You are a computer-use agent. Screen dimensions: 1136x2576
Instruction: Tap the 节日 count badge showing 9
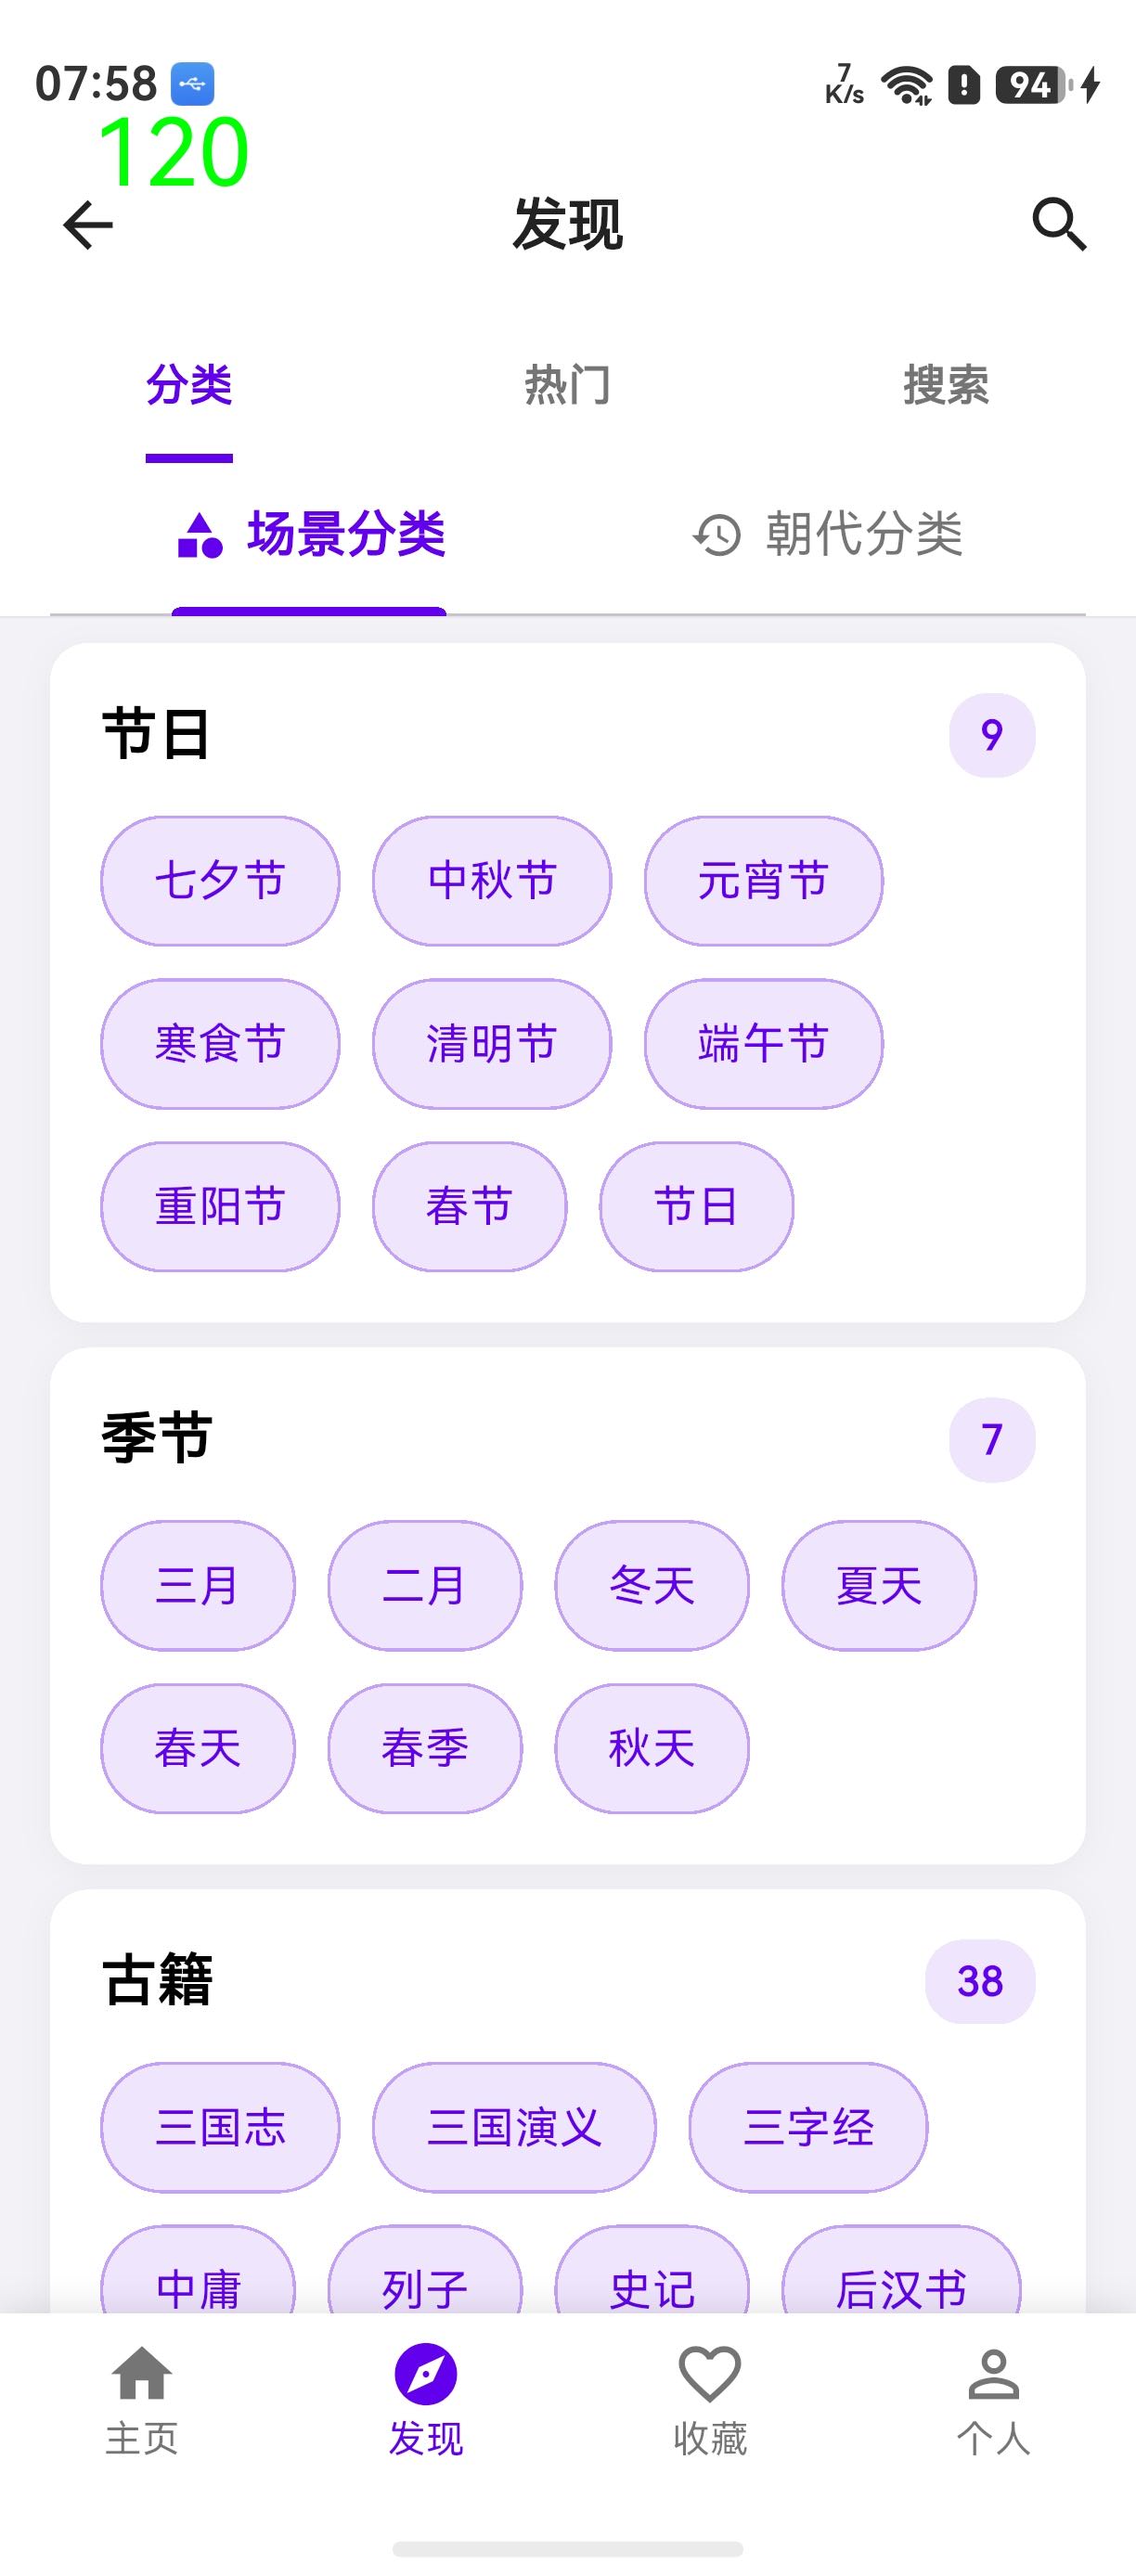(x=992, y=735)
